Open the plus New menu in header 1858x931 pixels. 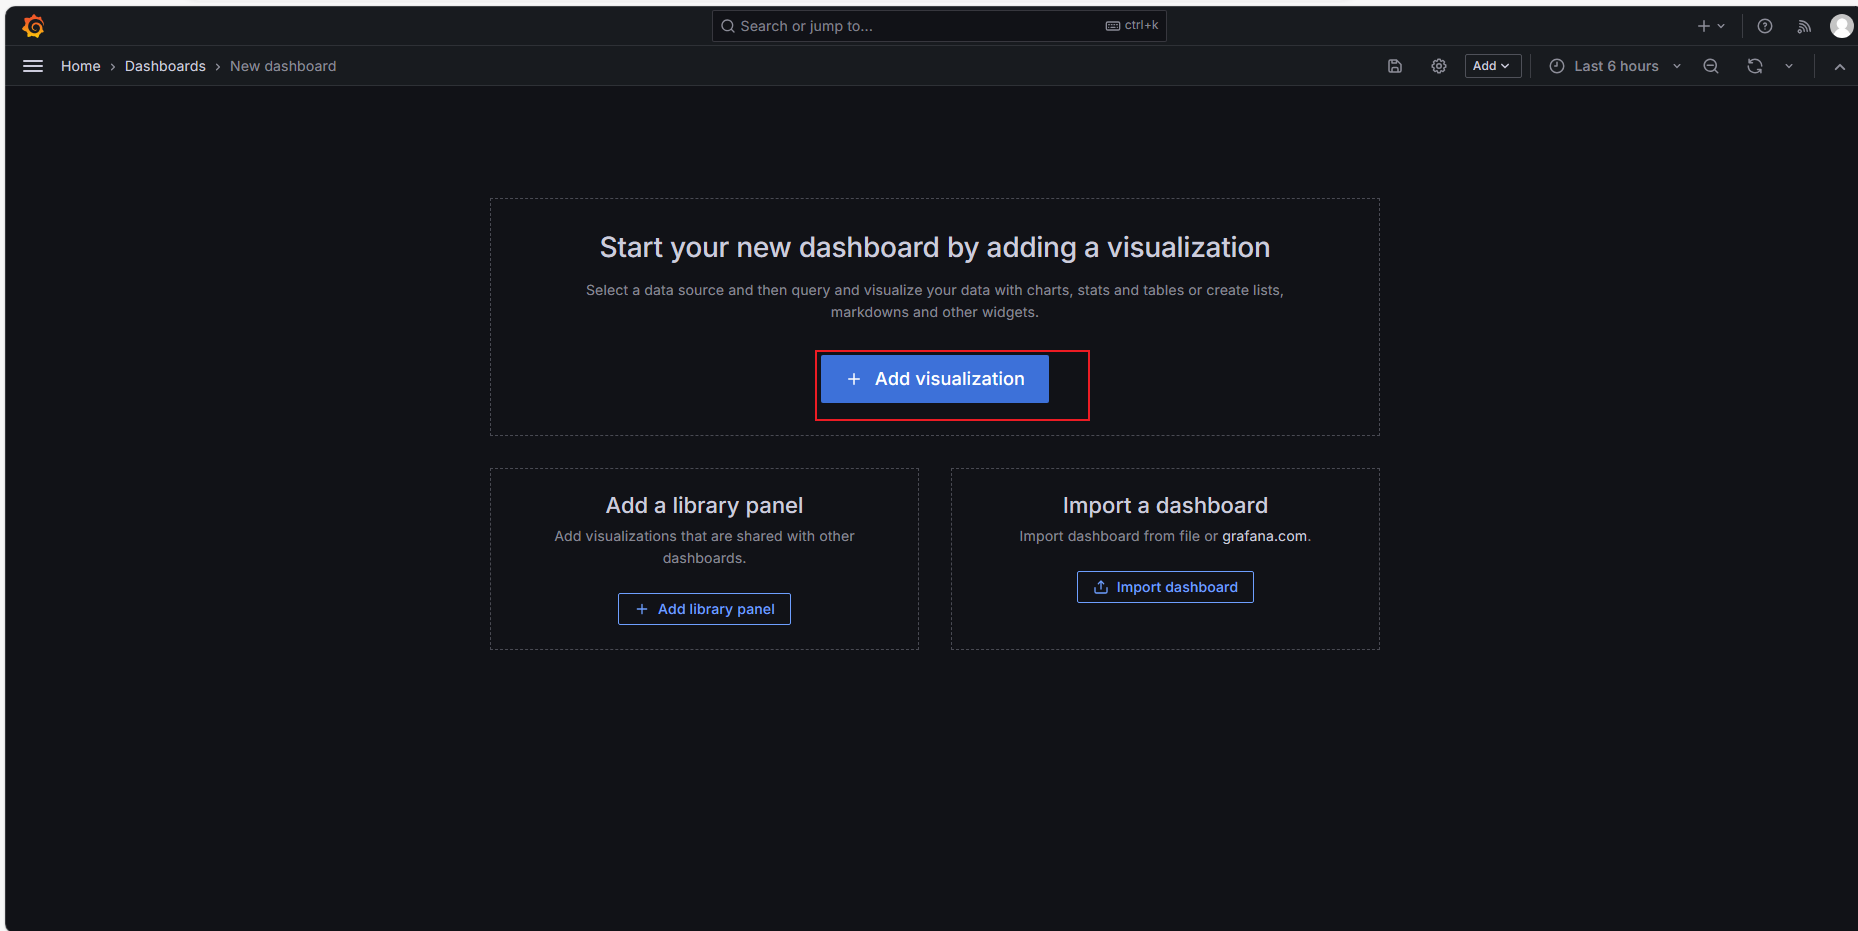pyautogui.click(x=1711, y=26)
